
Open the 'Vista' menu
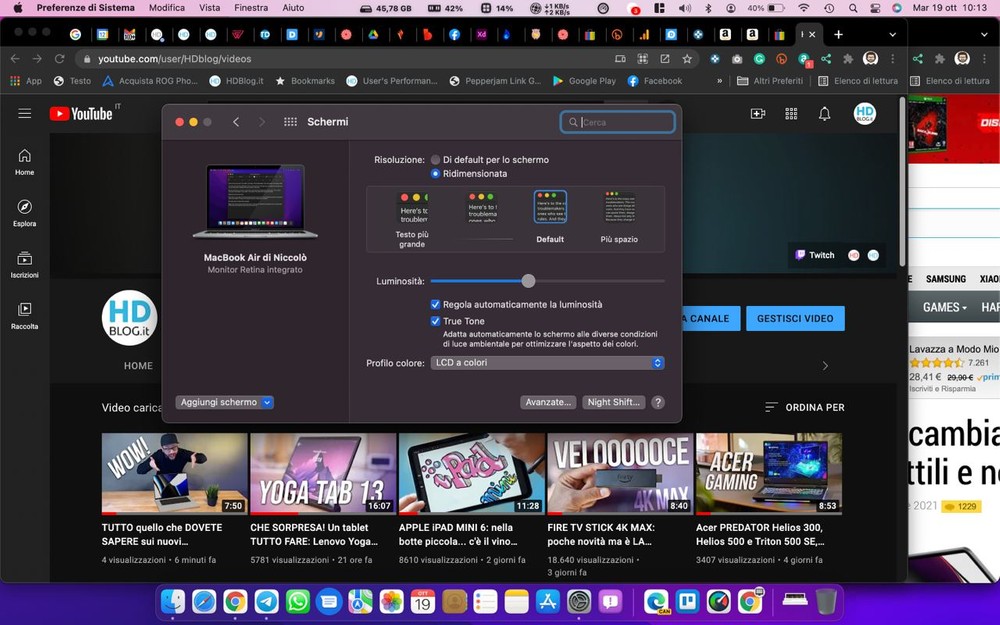(209, 8)
